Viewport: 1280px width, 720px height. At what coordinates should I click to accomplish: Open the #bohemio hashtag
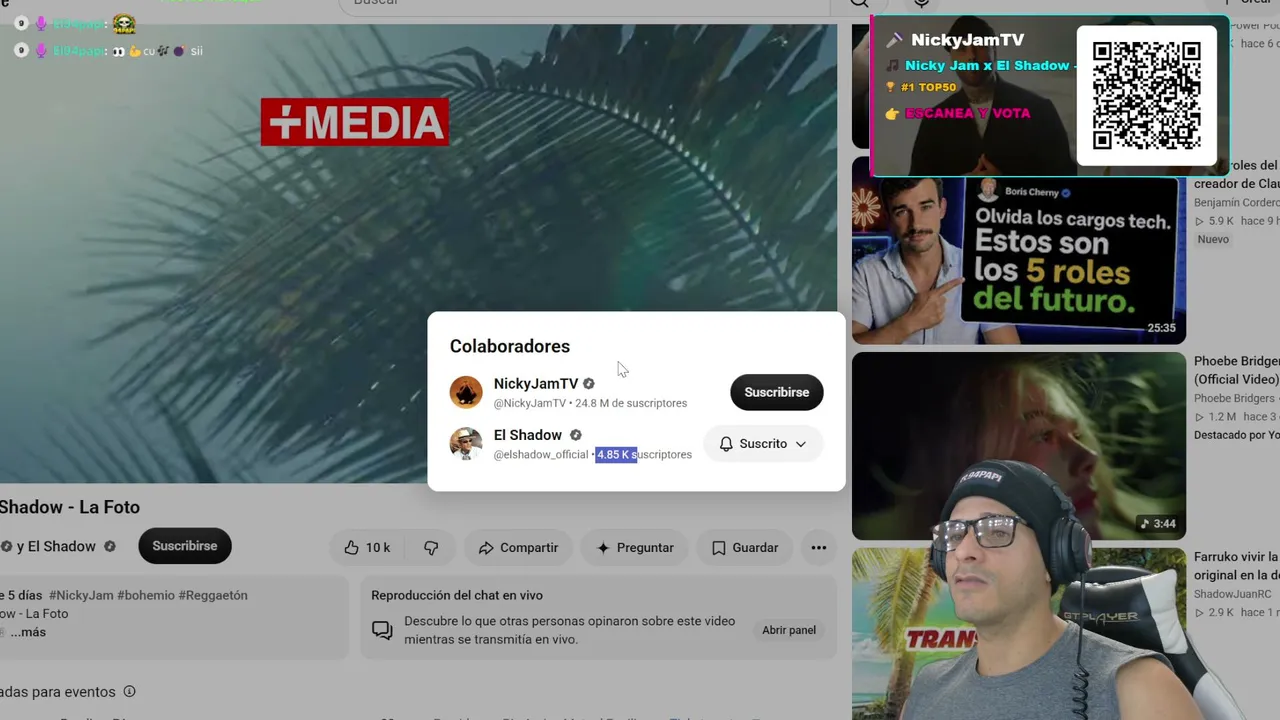point(146,595)
